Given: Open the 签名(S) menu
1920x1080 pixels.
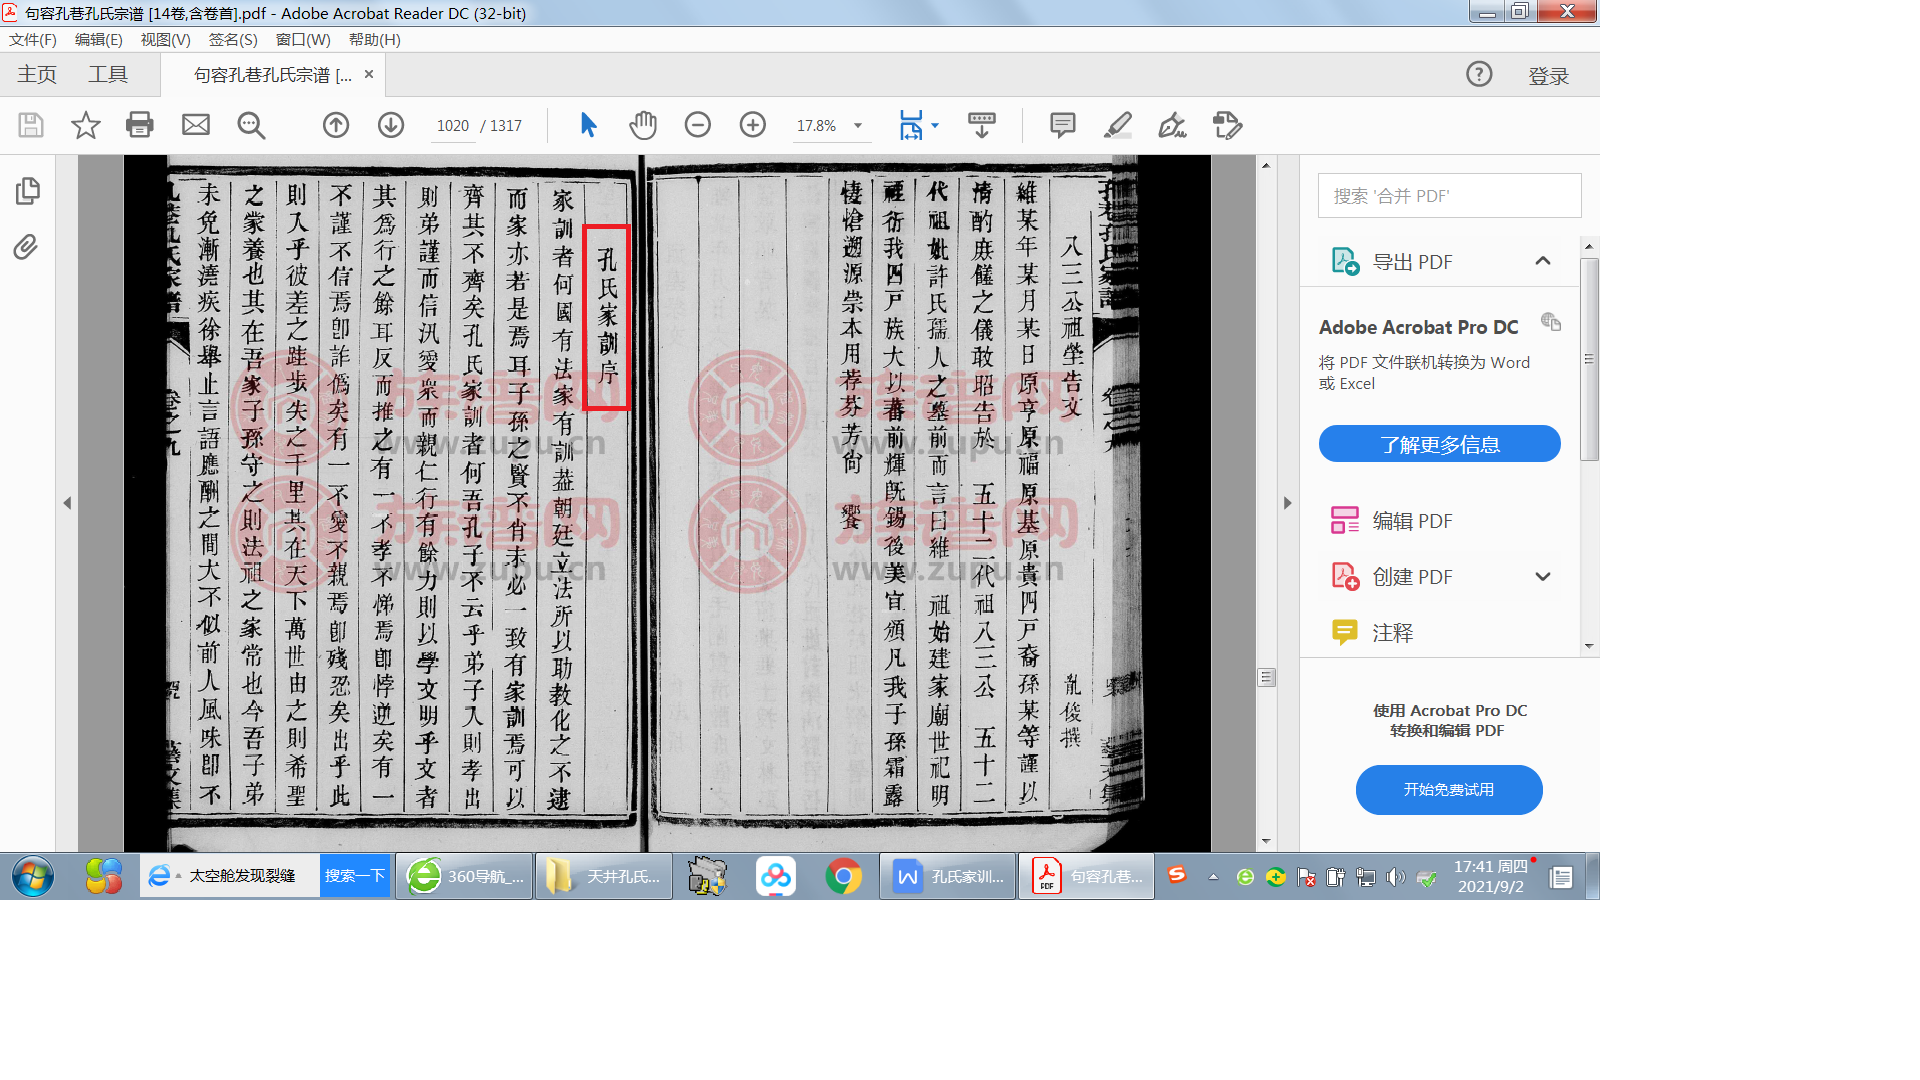Looking at the screenshot, I should 233,40.
